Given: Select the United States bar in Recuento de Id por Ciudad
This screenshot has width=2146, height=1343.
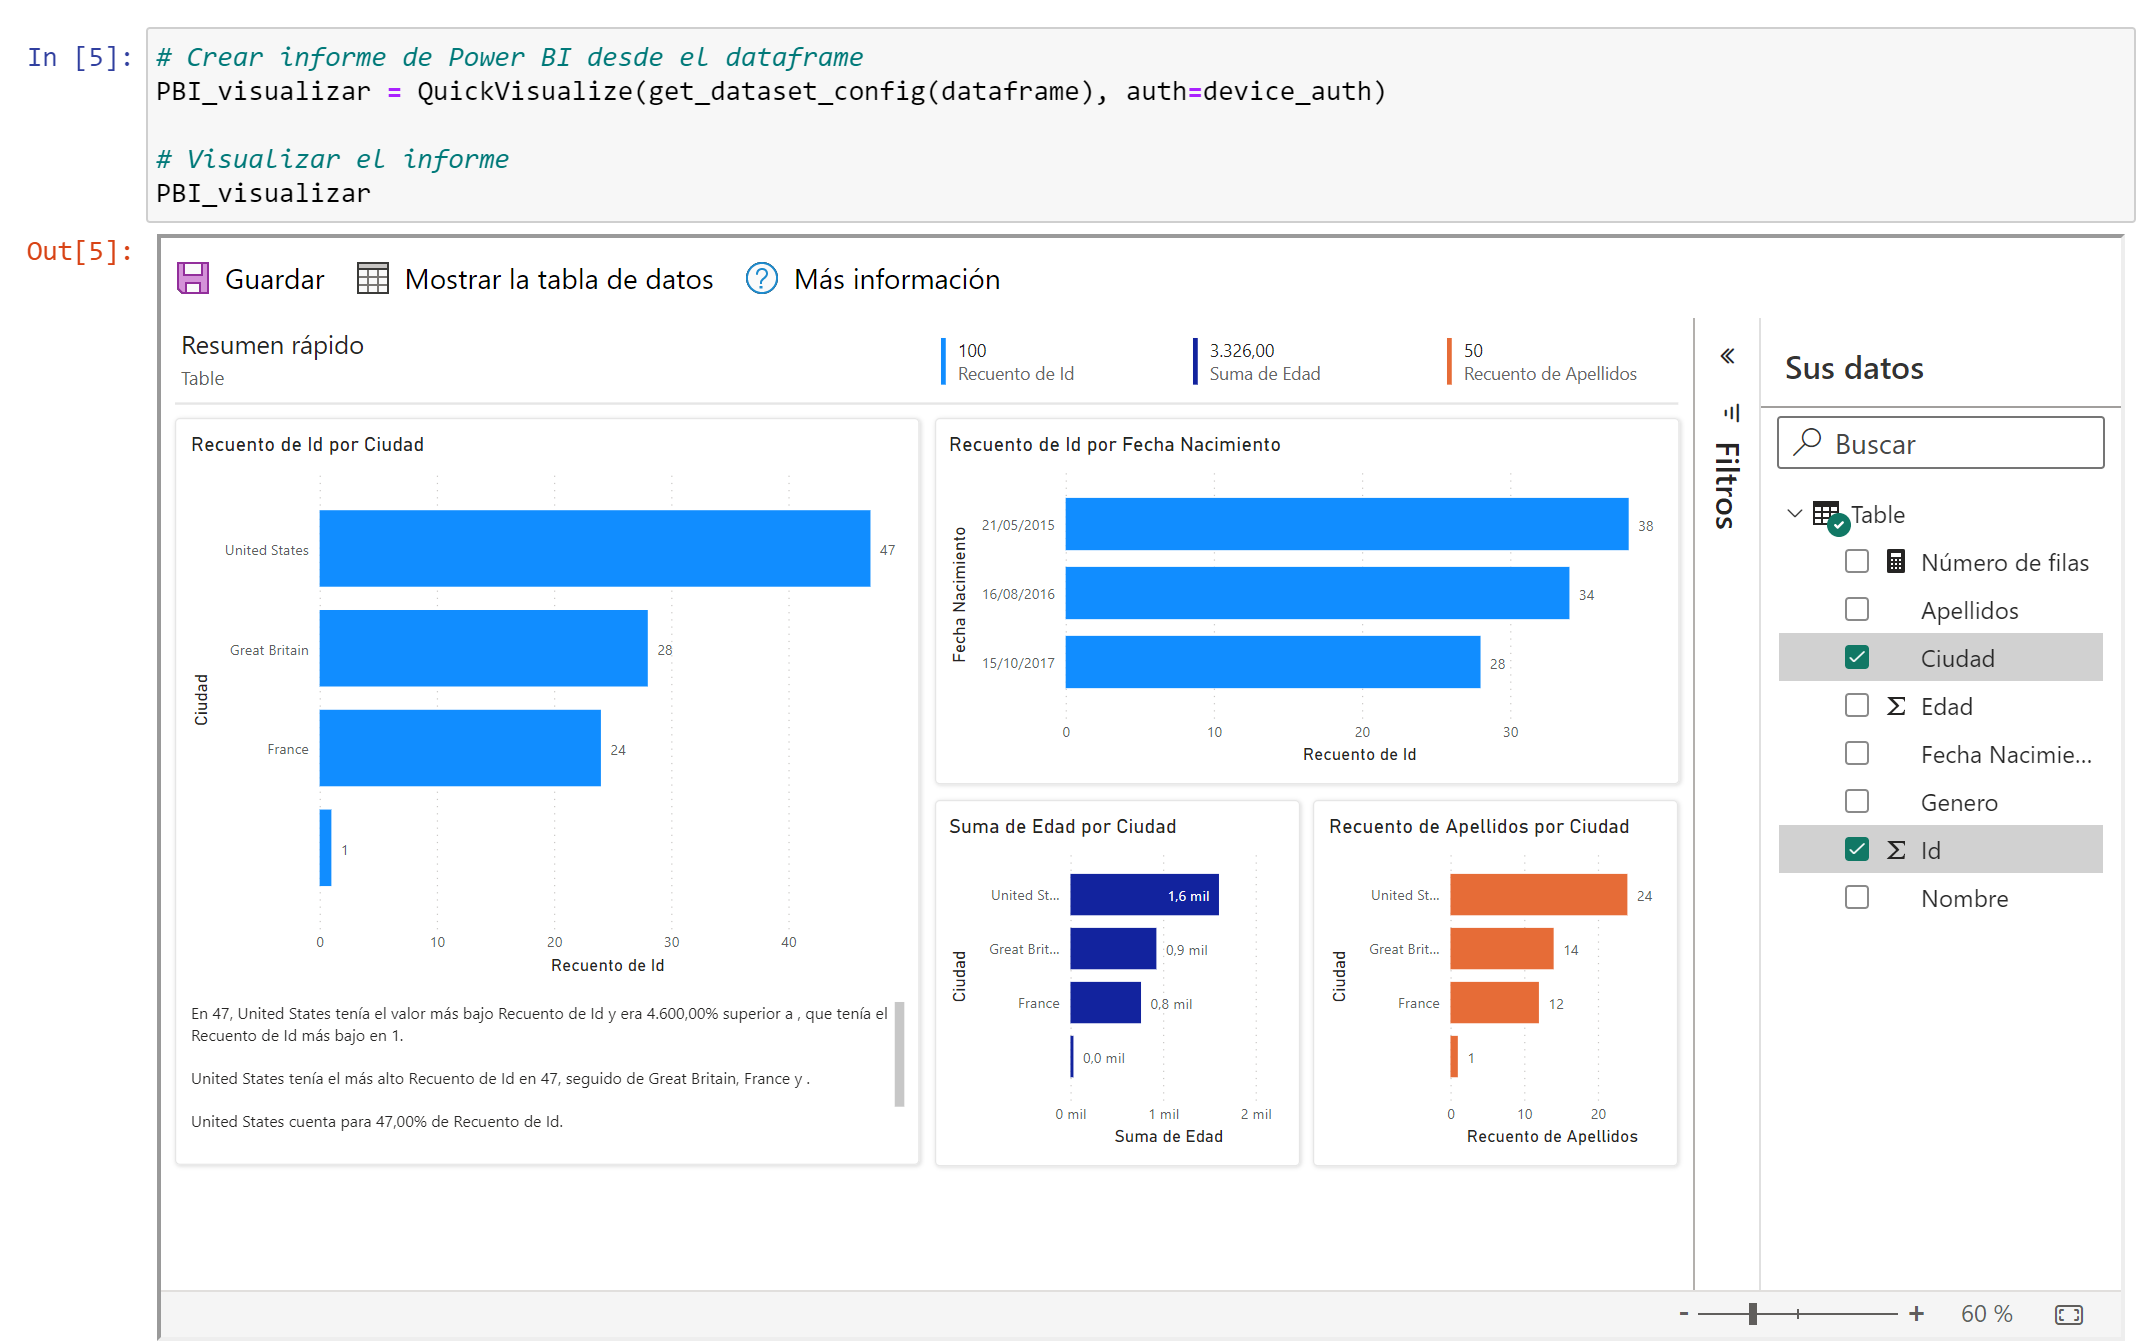Looking at the screenshot, I should click(595, 549).
